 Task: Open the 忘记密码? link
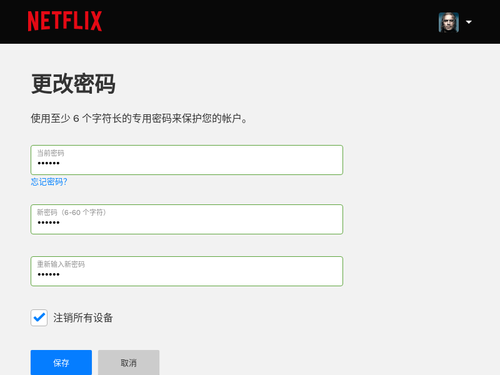[x=49, y=182]
